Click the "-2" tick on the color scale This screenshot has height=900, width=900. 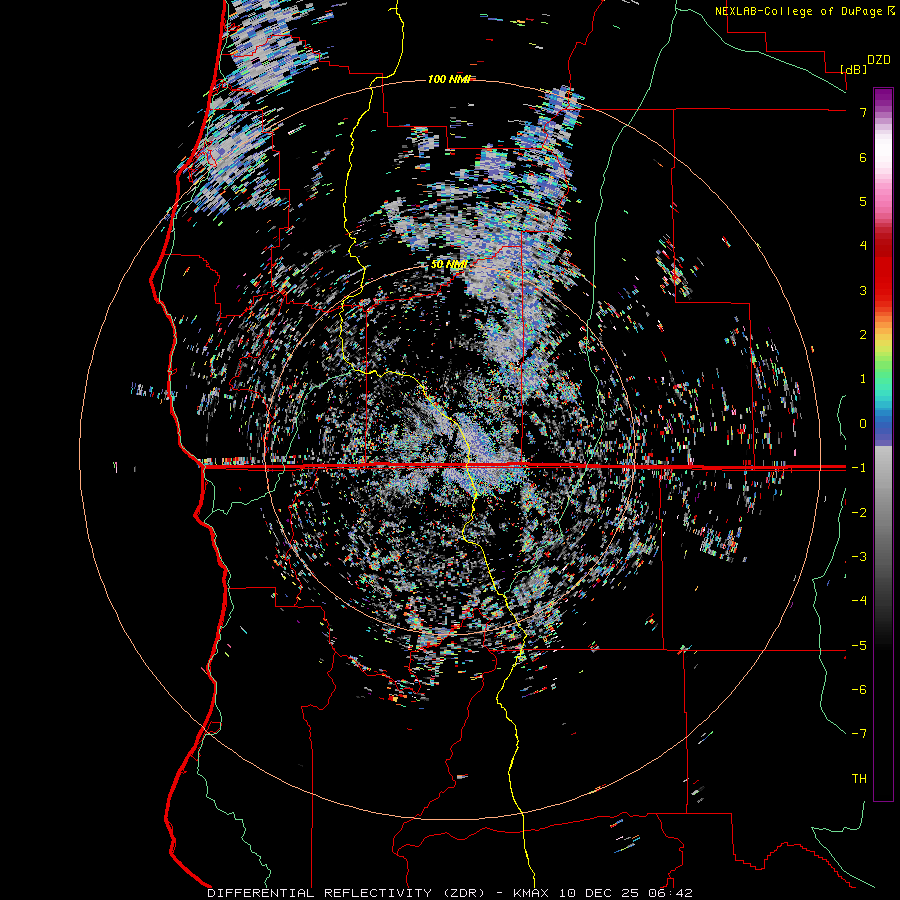click(x=859, y=513)
